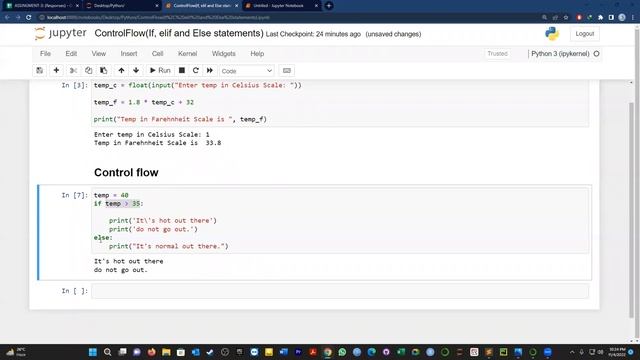The width and height of the screenshot is (640, 360).
Task: Click the Last Checkpoint text
Action: click(x=313, y=34)
